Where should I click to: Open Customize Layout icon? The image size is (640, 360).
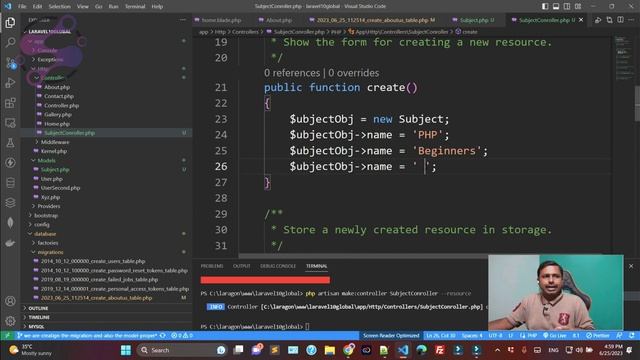578,6
